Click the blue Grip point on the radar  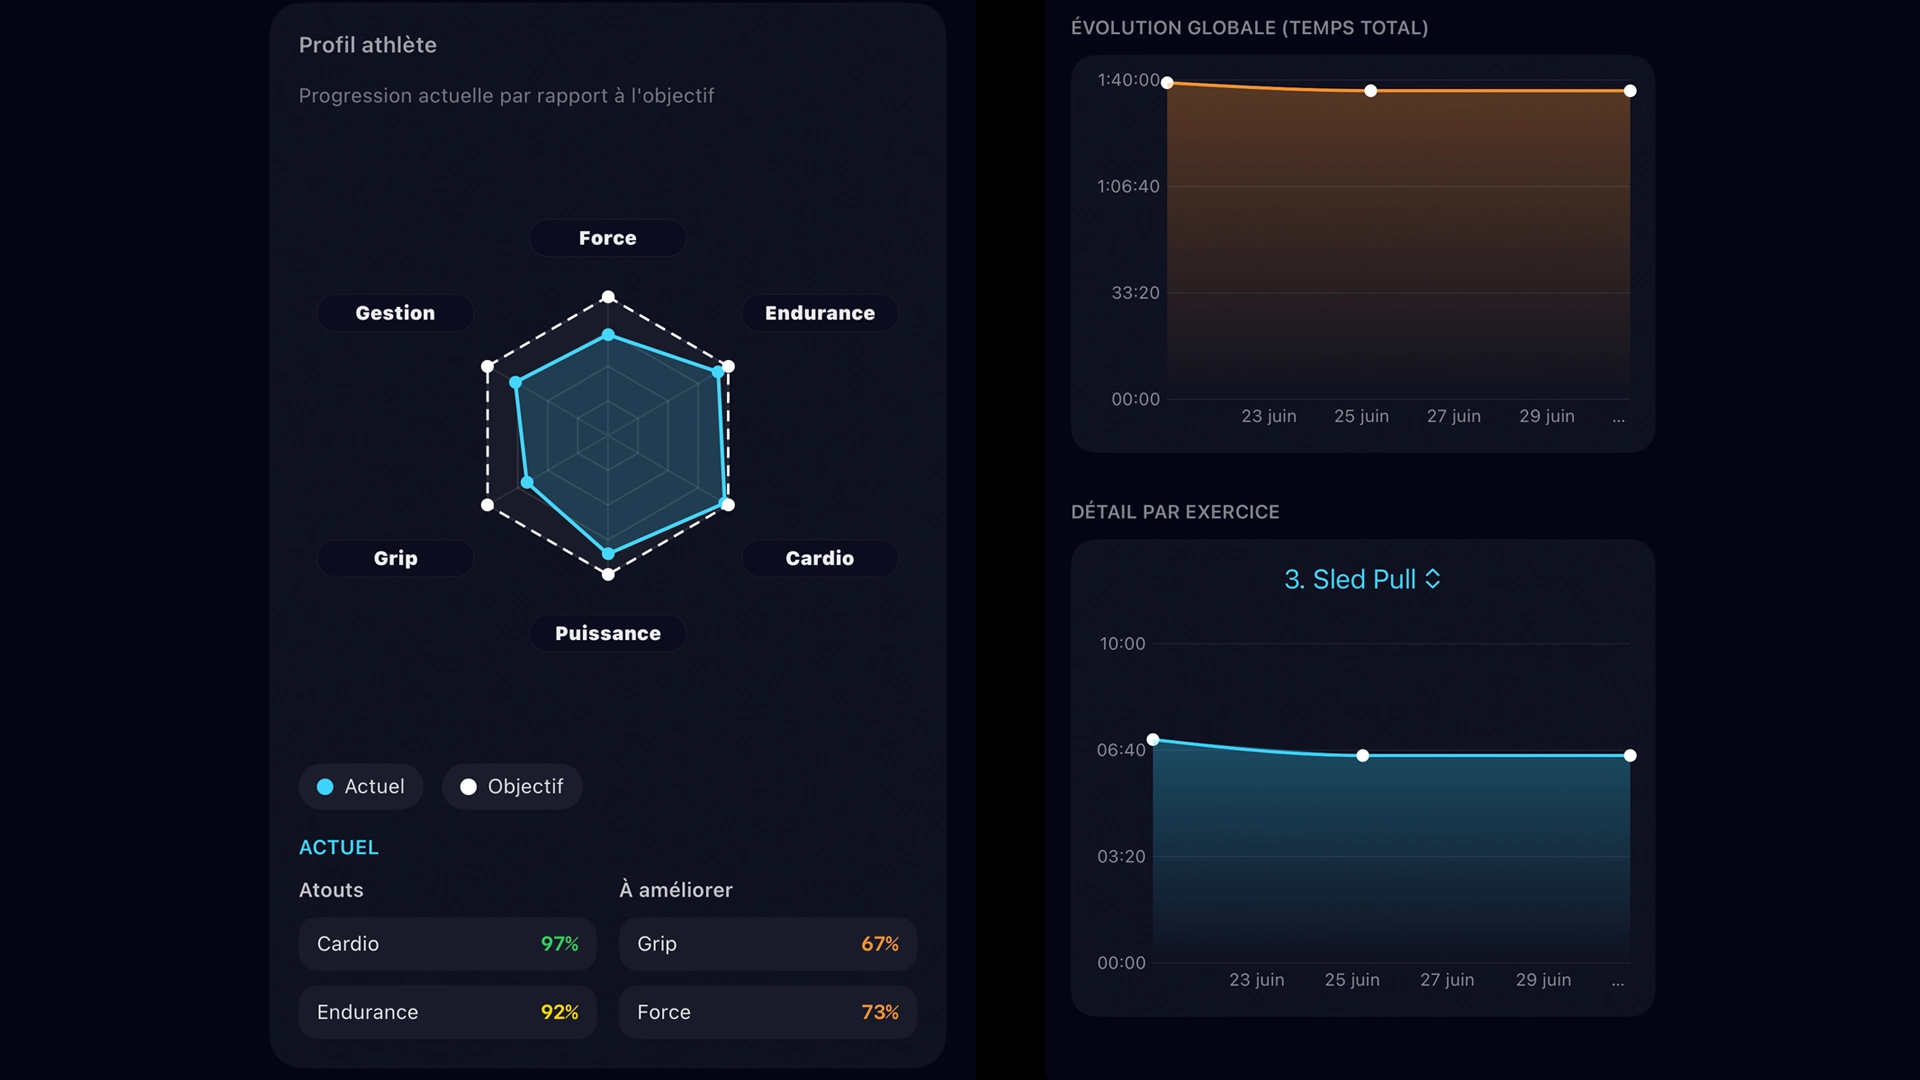tap(527, 483)
